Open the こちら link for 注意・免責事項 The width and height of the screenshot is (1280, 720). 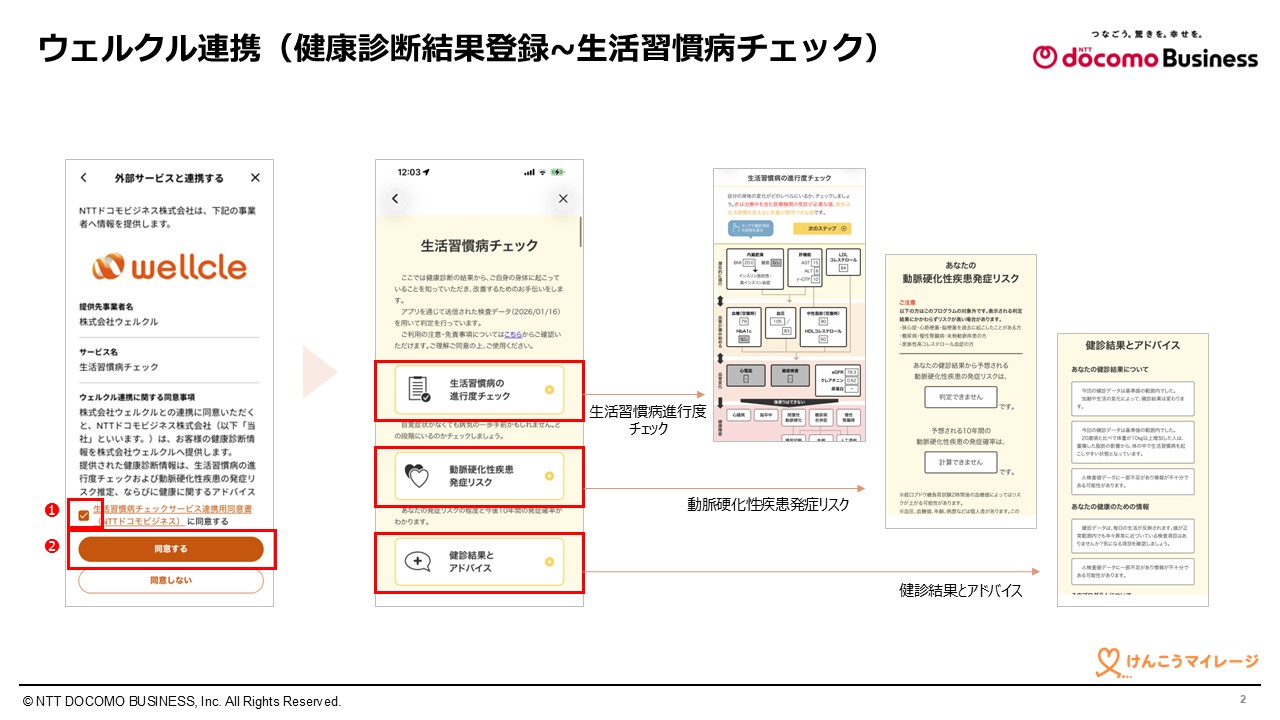pos(512,333)
